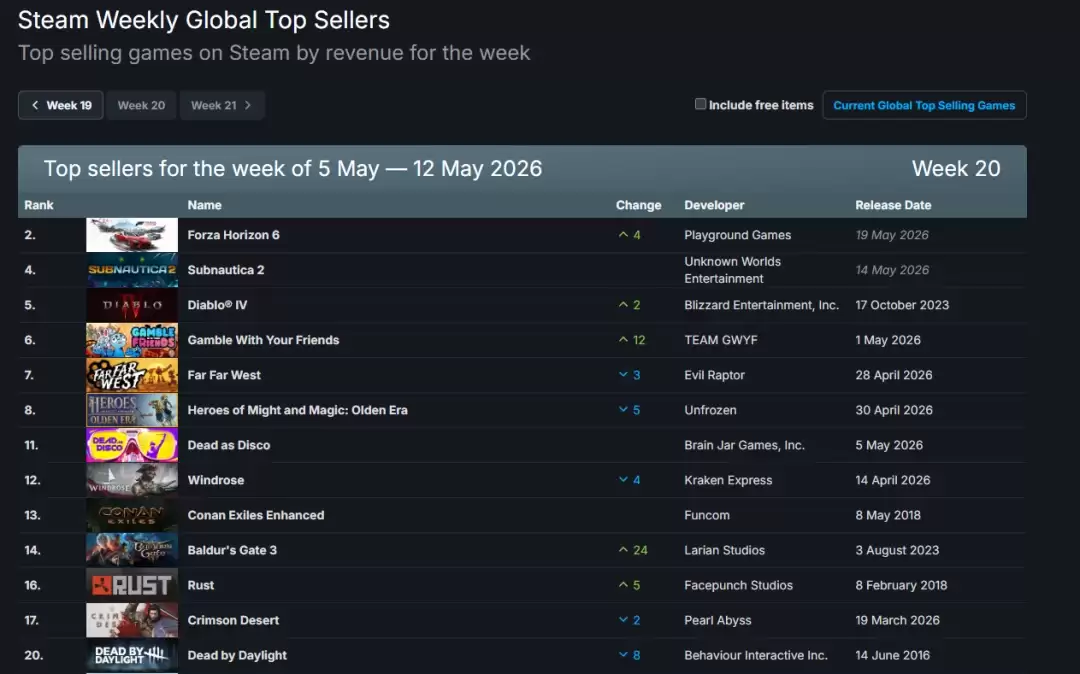Click the Rust game title

200,586
